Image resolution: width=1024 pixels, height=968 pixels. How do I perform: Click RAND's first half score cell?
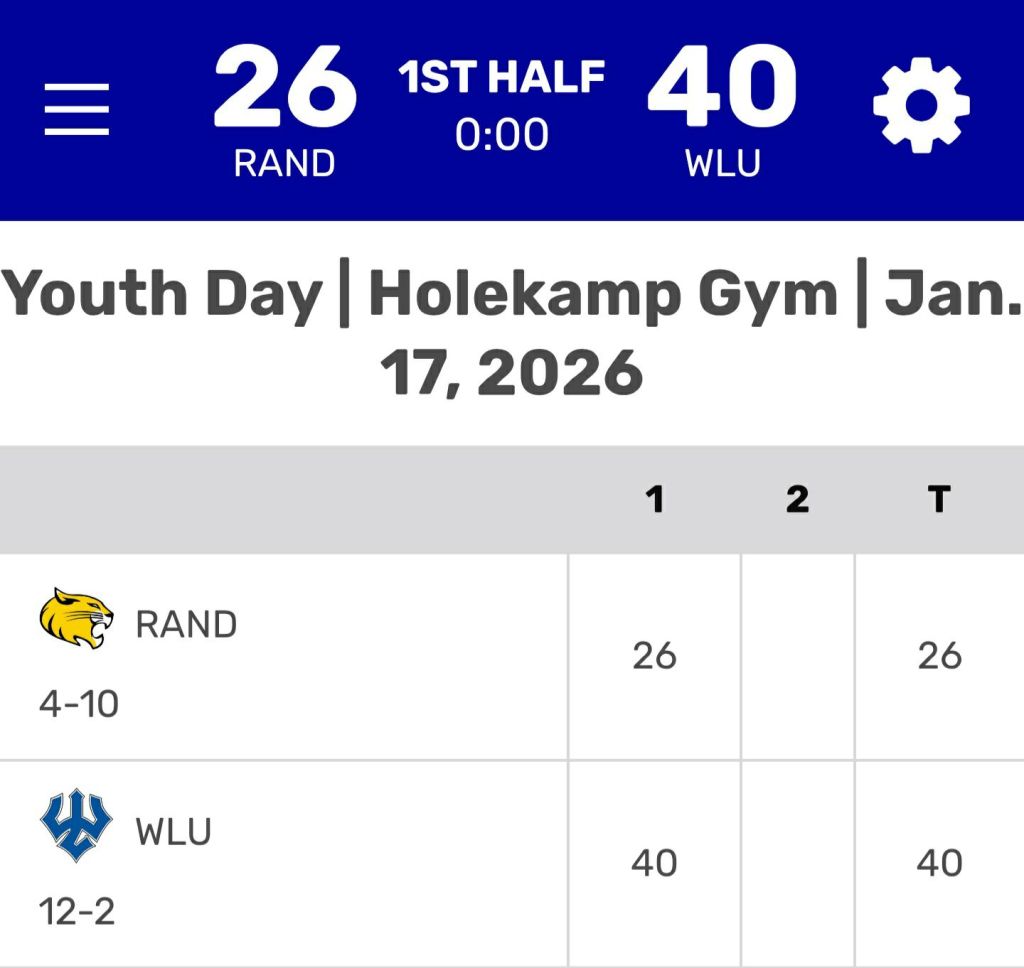pos(655,656)
